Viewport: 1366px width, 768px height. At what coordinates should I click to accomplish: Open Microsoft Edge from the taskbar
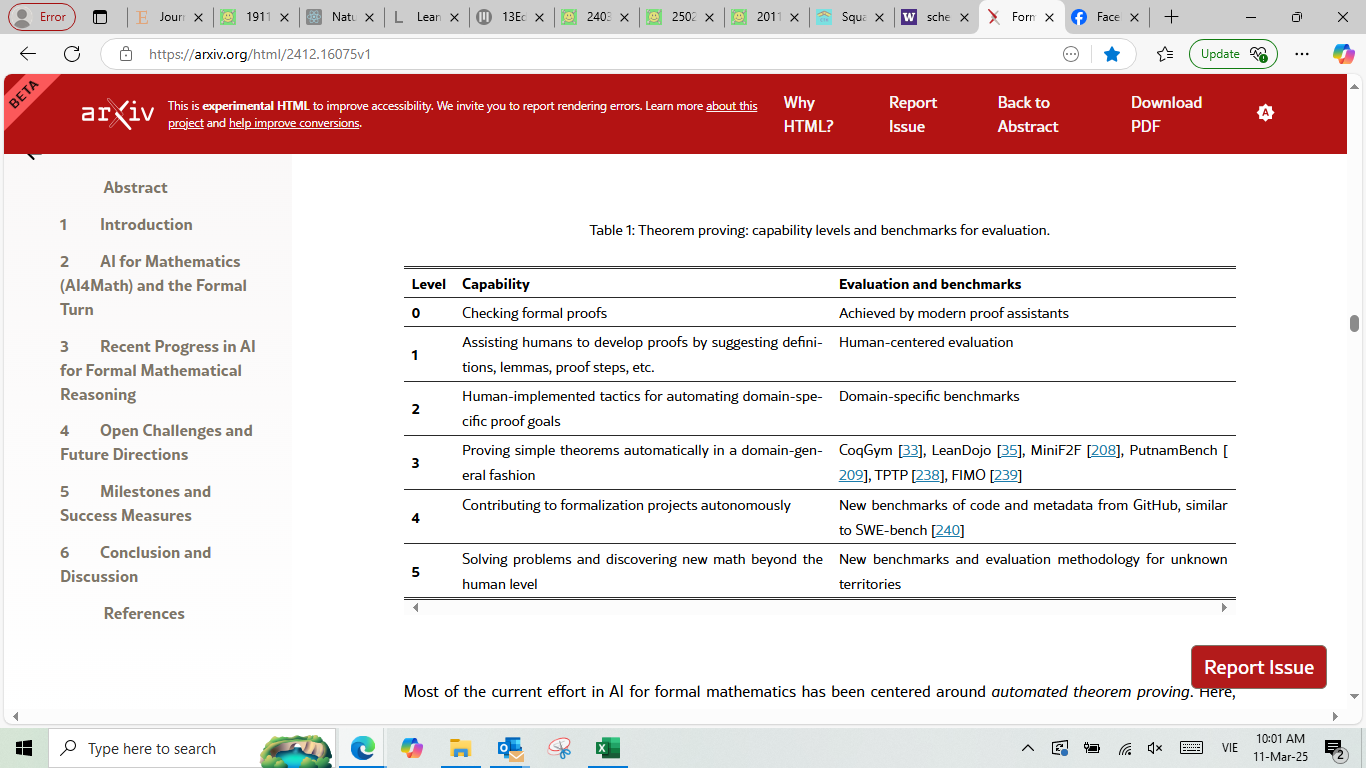click(x=362, y=748)
